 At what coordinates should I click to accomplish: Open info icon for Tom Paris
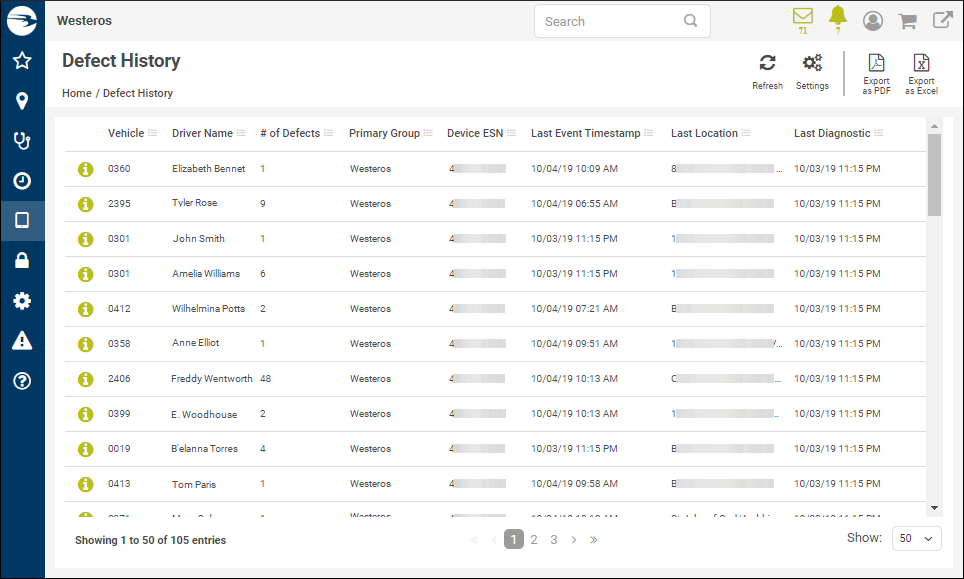tap(85, 484)
